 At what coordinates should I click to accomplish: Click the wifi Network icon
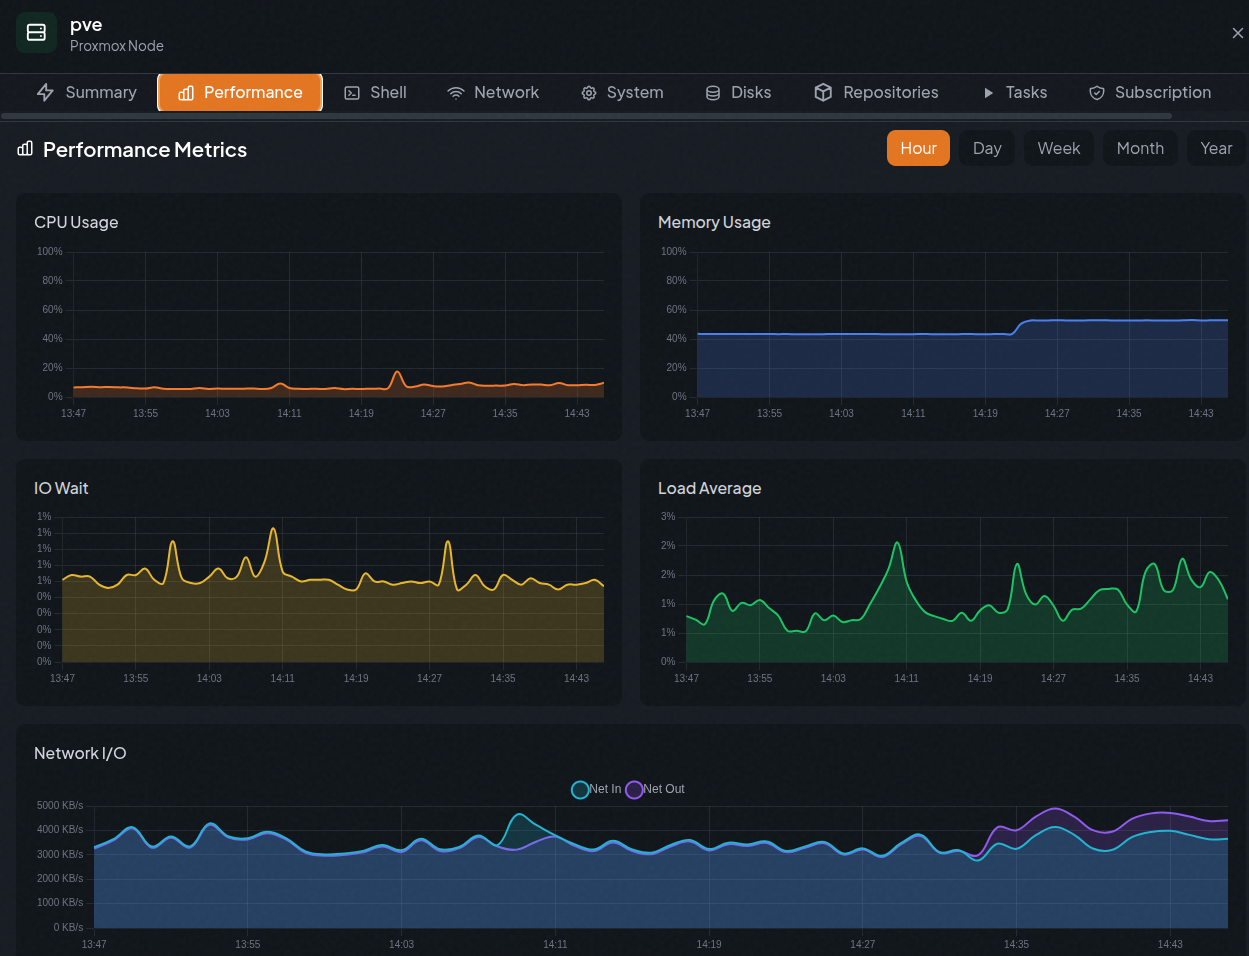coord(456,93)
